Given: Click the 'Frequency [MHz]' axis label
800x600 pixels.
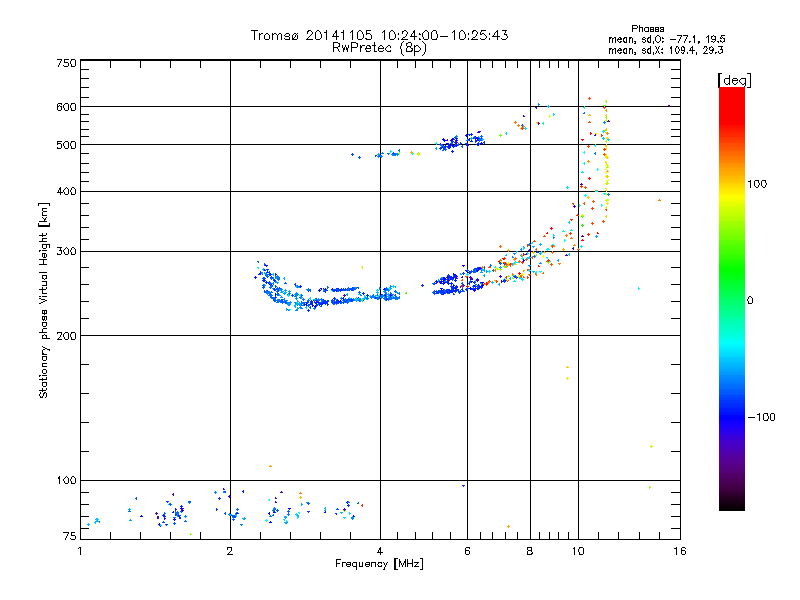Looking at the screenshot, I should [379, 564].
